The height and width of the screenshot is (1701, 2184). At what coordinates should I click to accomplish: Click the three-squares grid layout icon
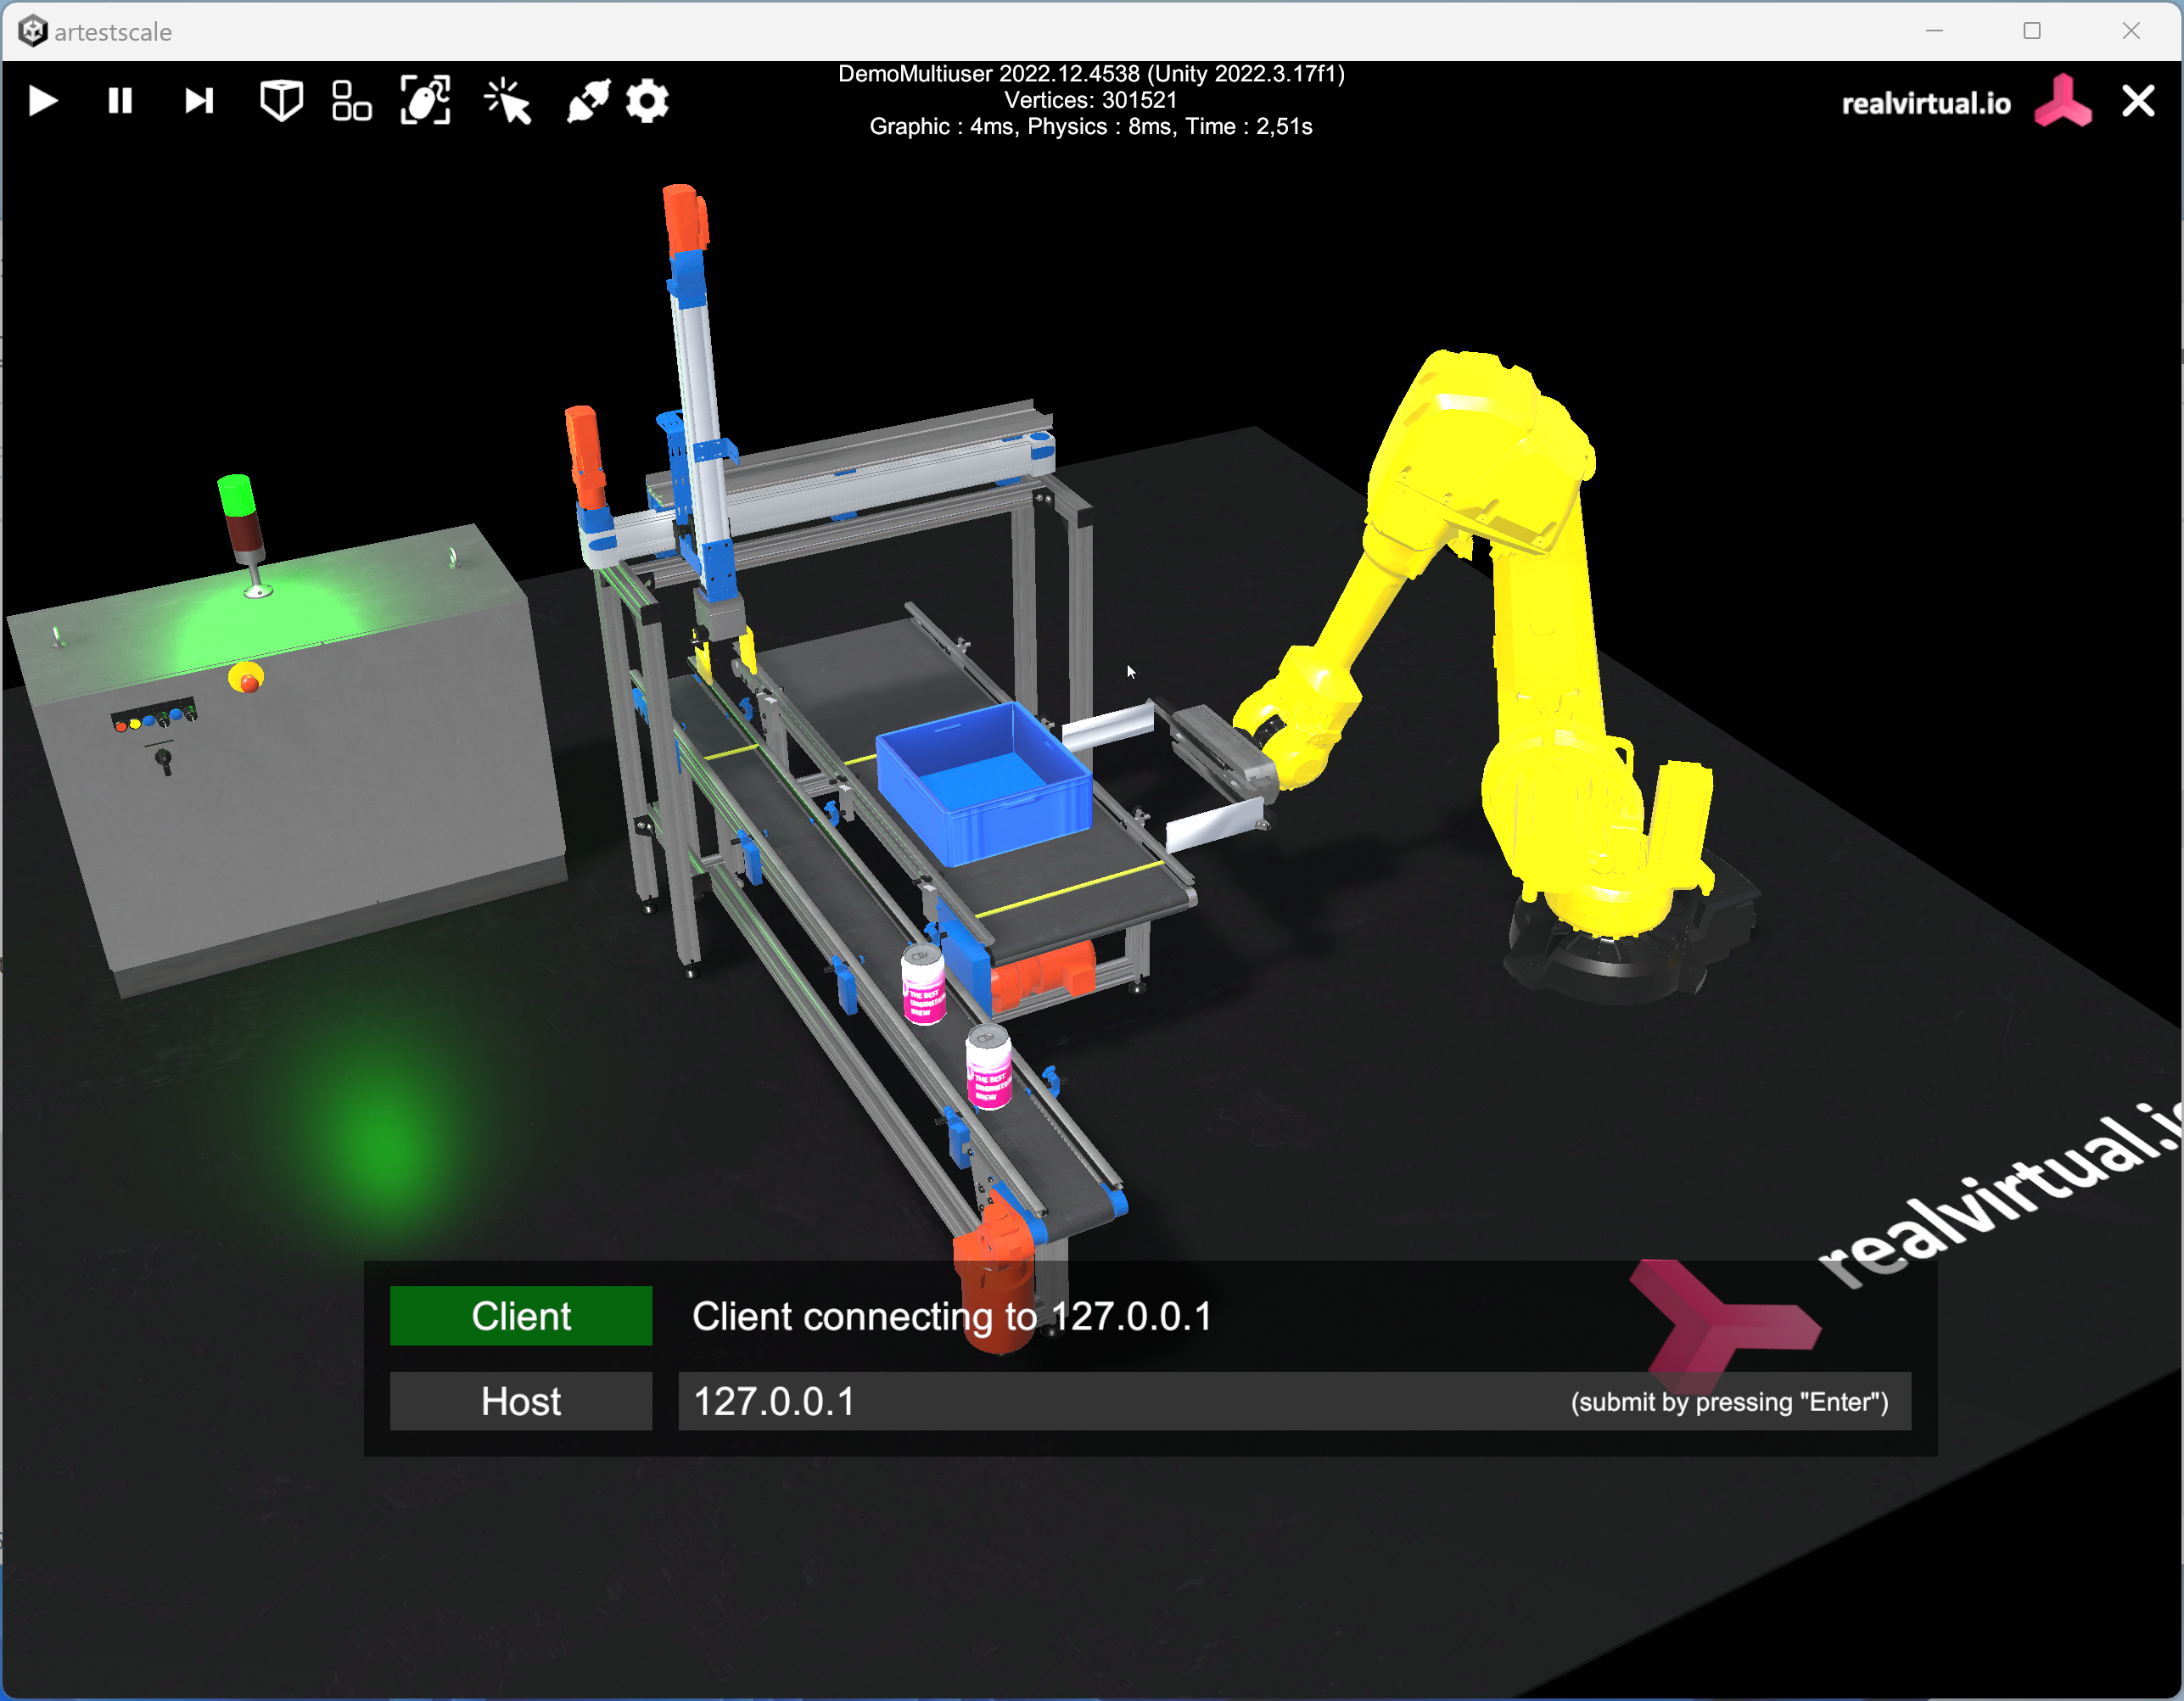(x=351, y=101)
